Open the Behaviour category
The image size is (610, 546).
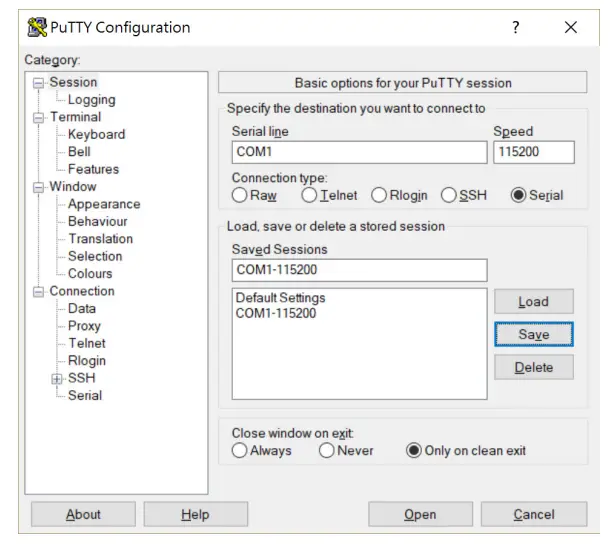coord(98,221)
